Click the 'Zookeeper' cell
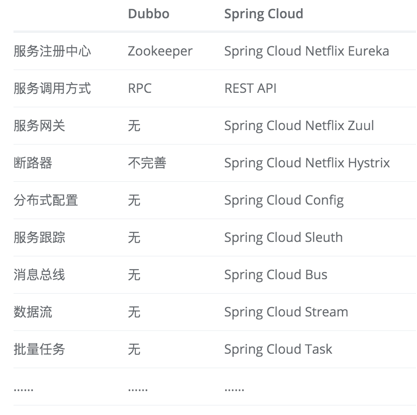This screenshot has width=417, height=415. tap(160, 52)
